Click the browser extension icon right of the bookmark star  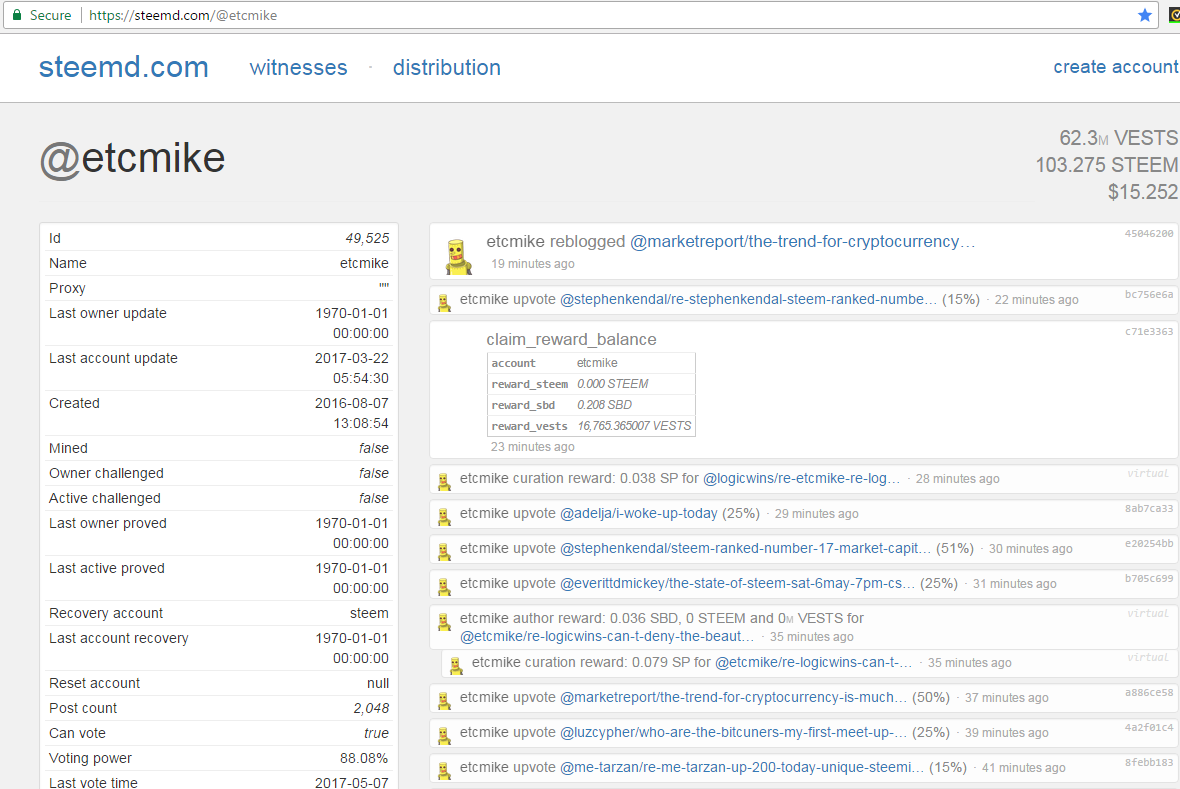tap(1174, 15)
